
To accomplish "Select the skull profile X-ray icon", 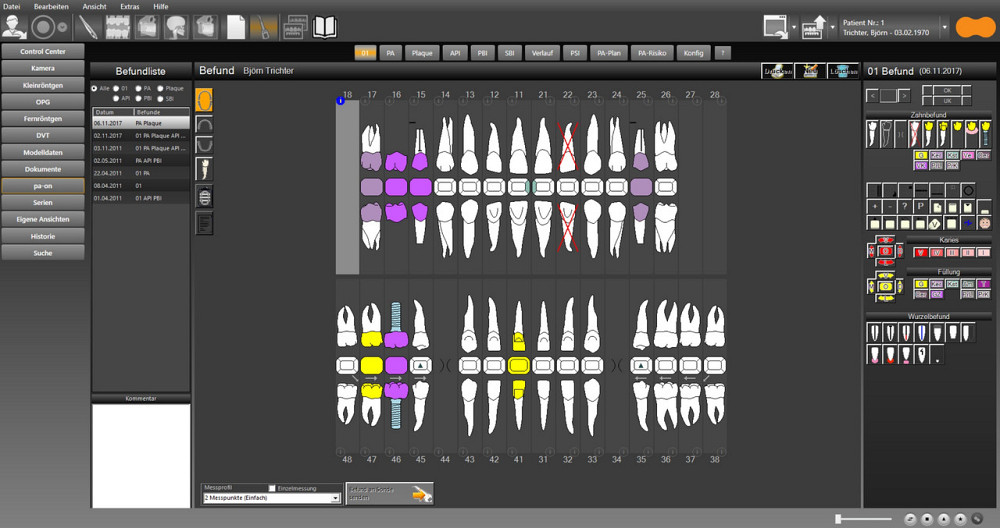I will tap(176, 27).
